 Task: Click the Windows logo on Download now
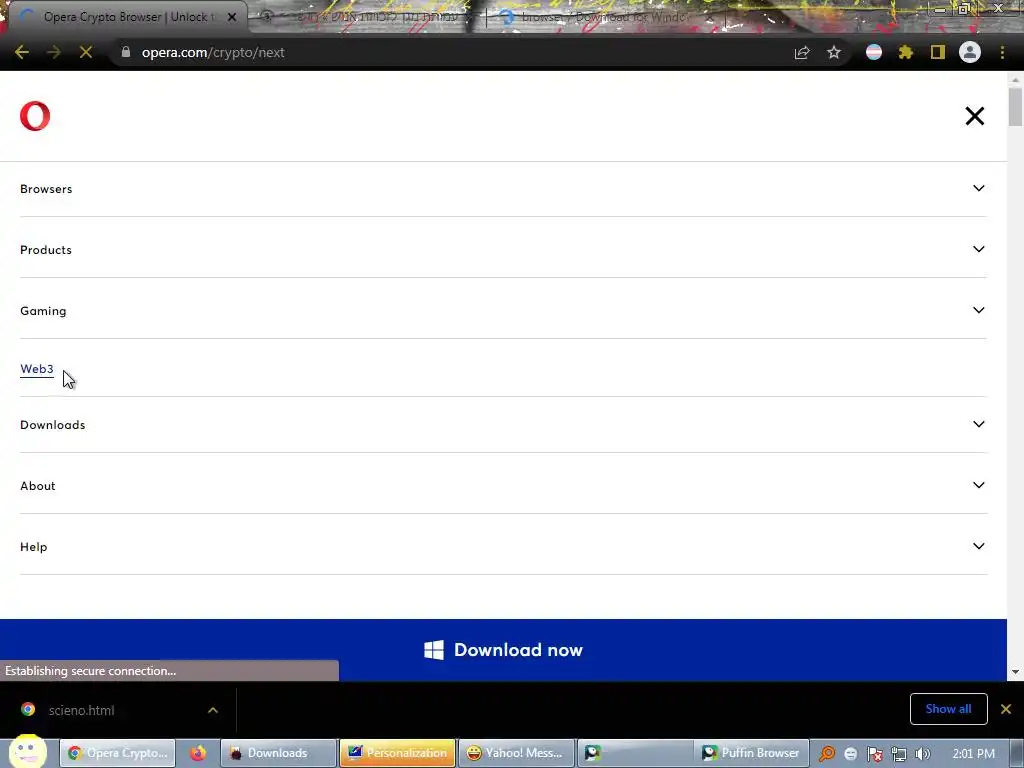434,650
